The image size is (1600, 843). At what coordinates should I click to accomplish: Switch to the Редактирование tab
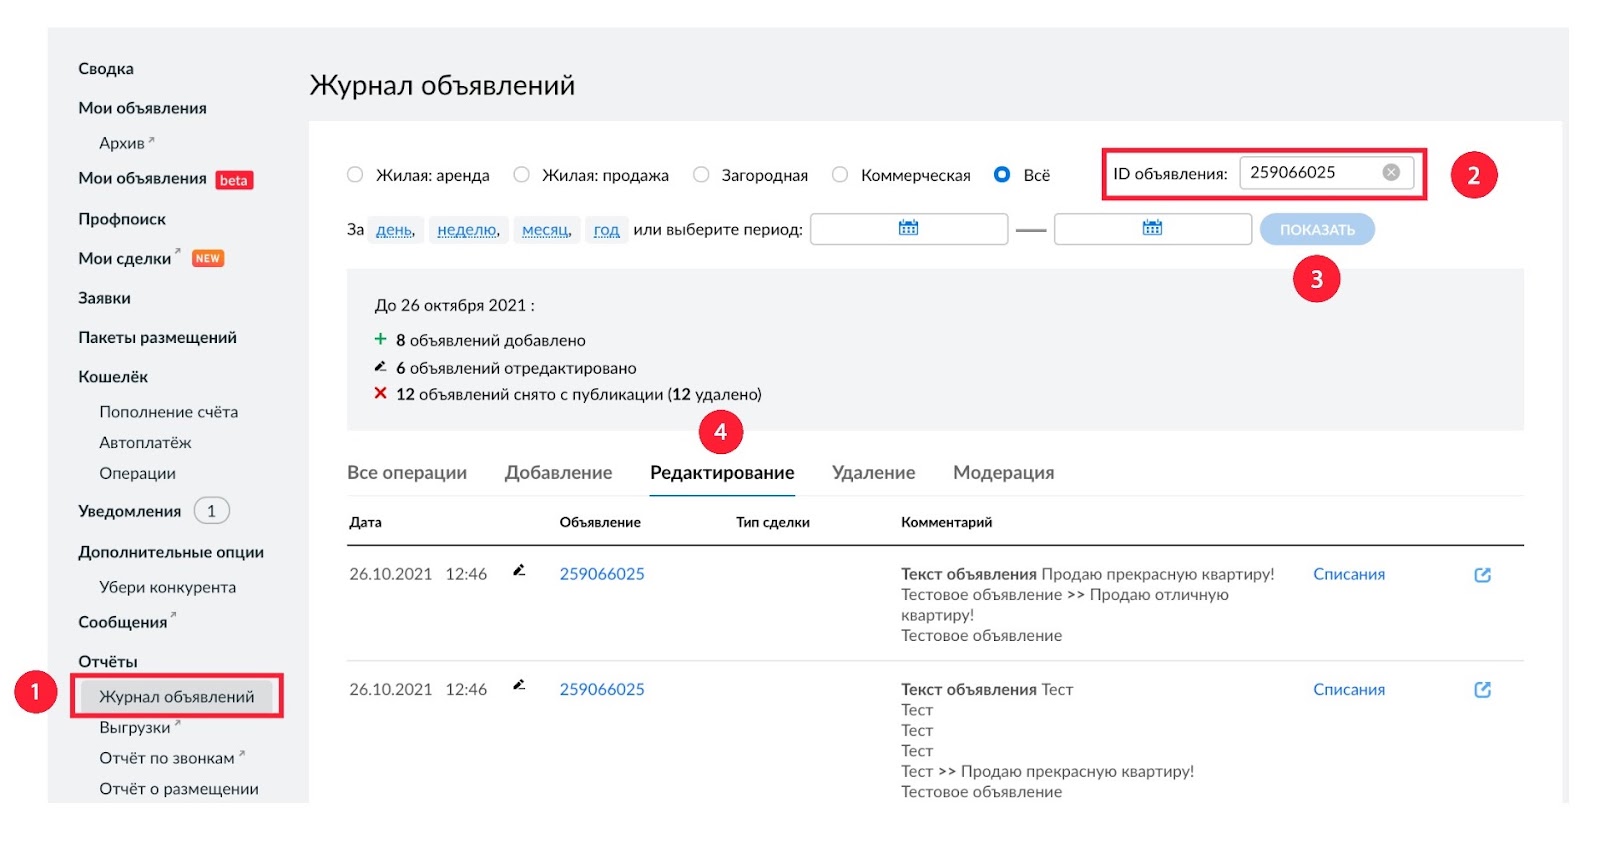(x=722, y=472)
